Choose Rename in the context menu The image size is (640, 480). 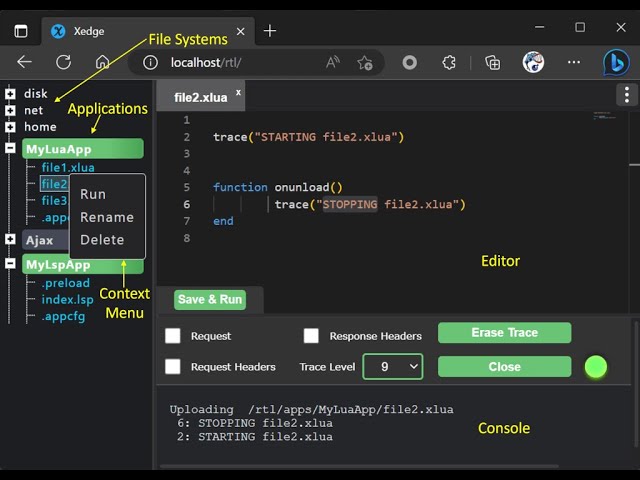(x=107, y=217)
